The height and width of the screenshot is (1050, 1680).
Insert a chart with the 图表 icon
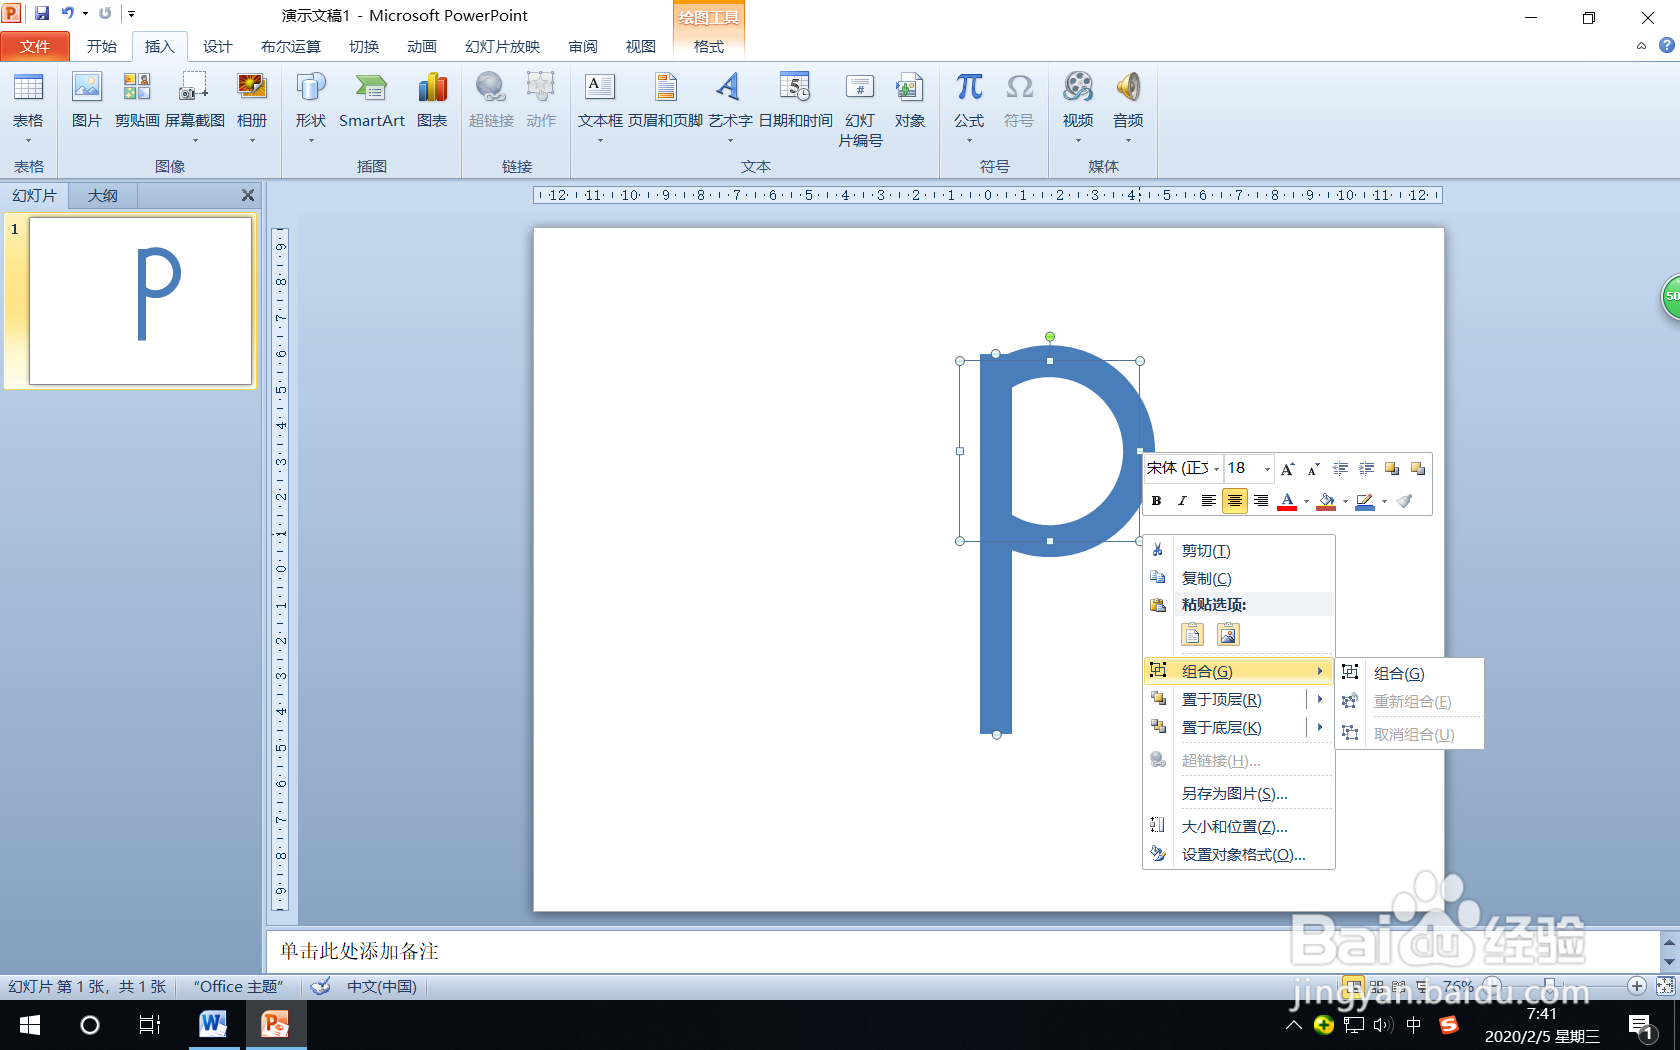[432, 100]
